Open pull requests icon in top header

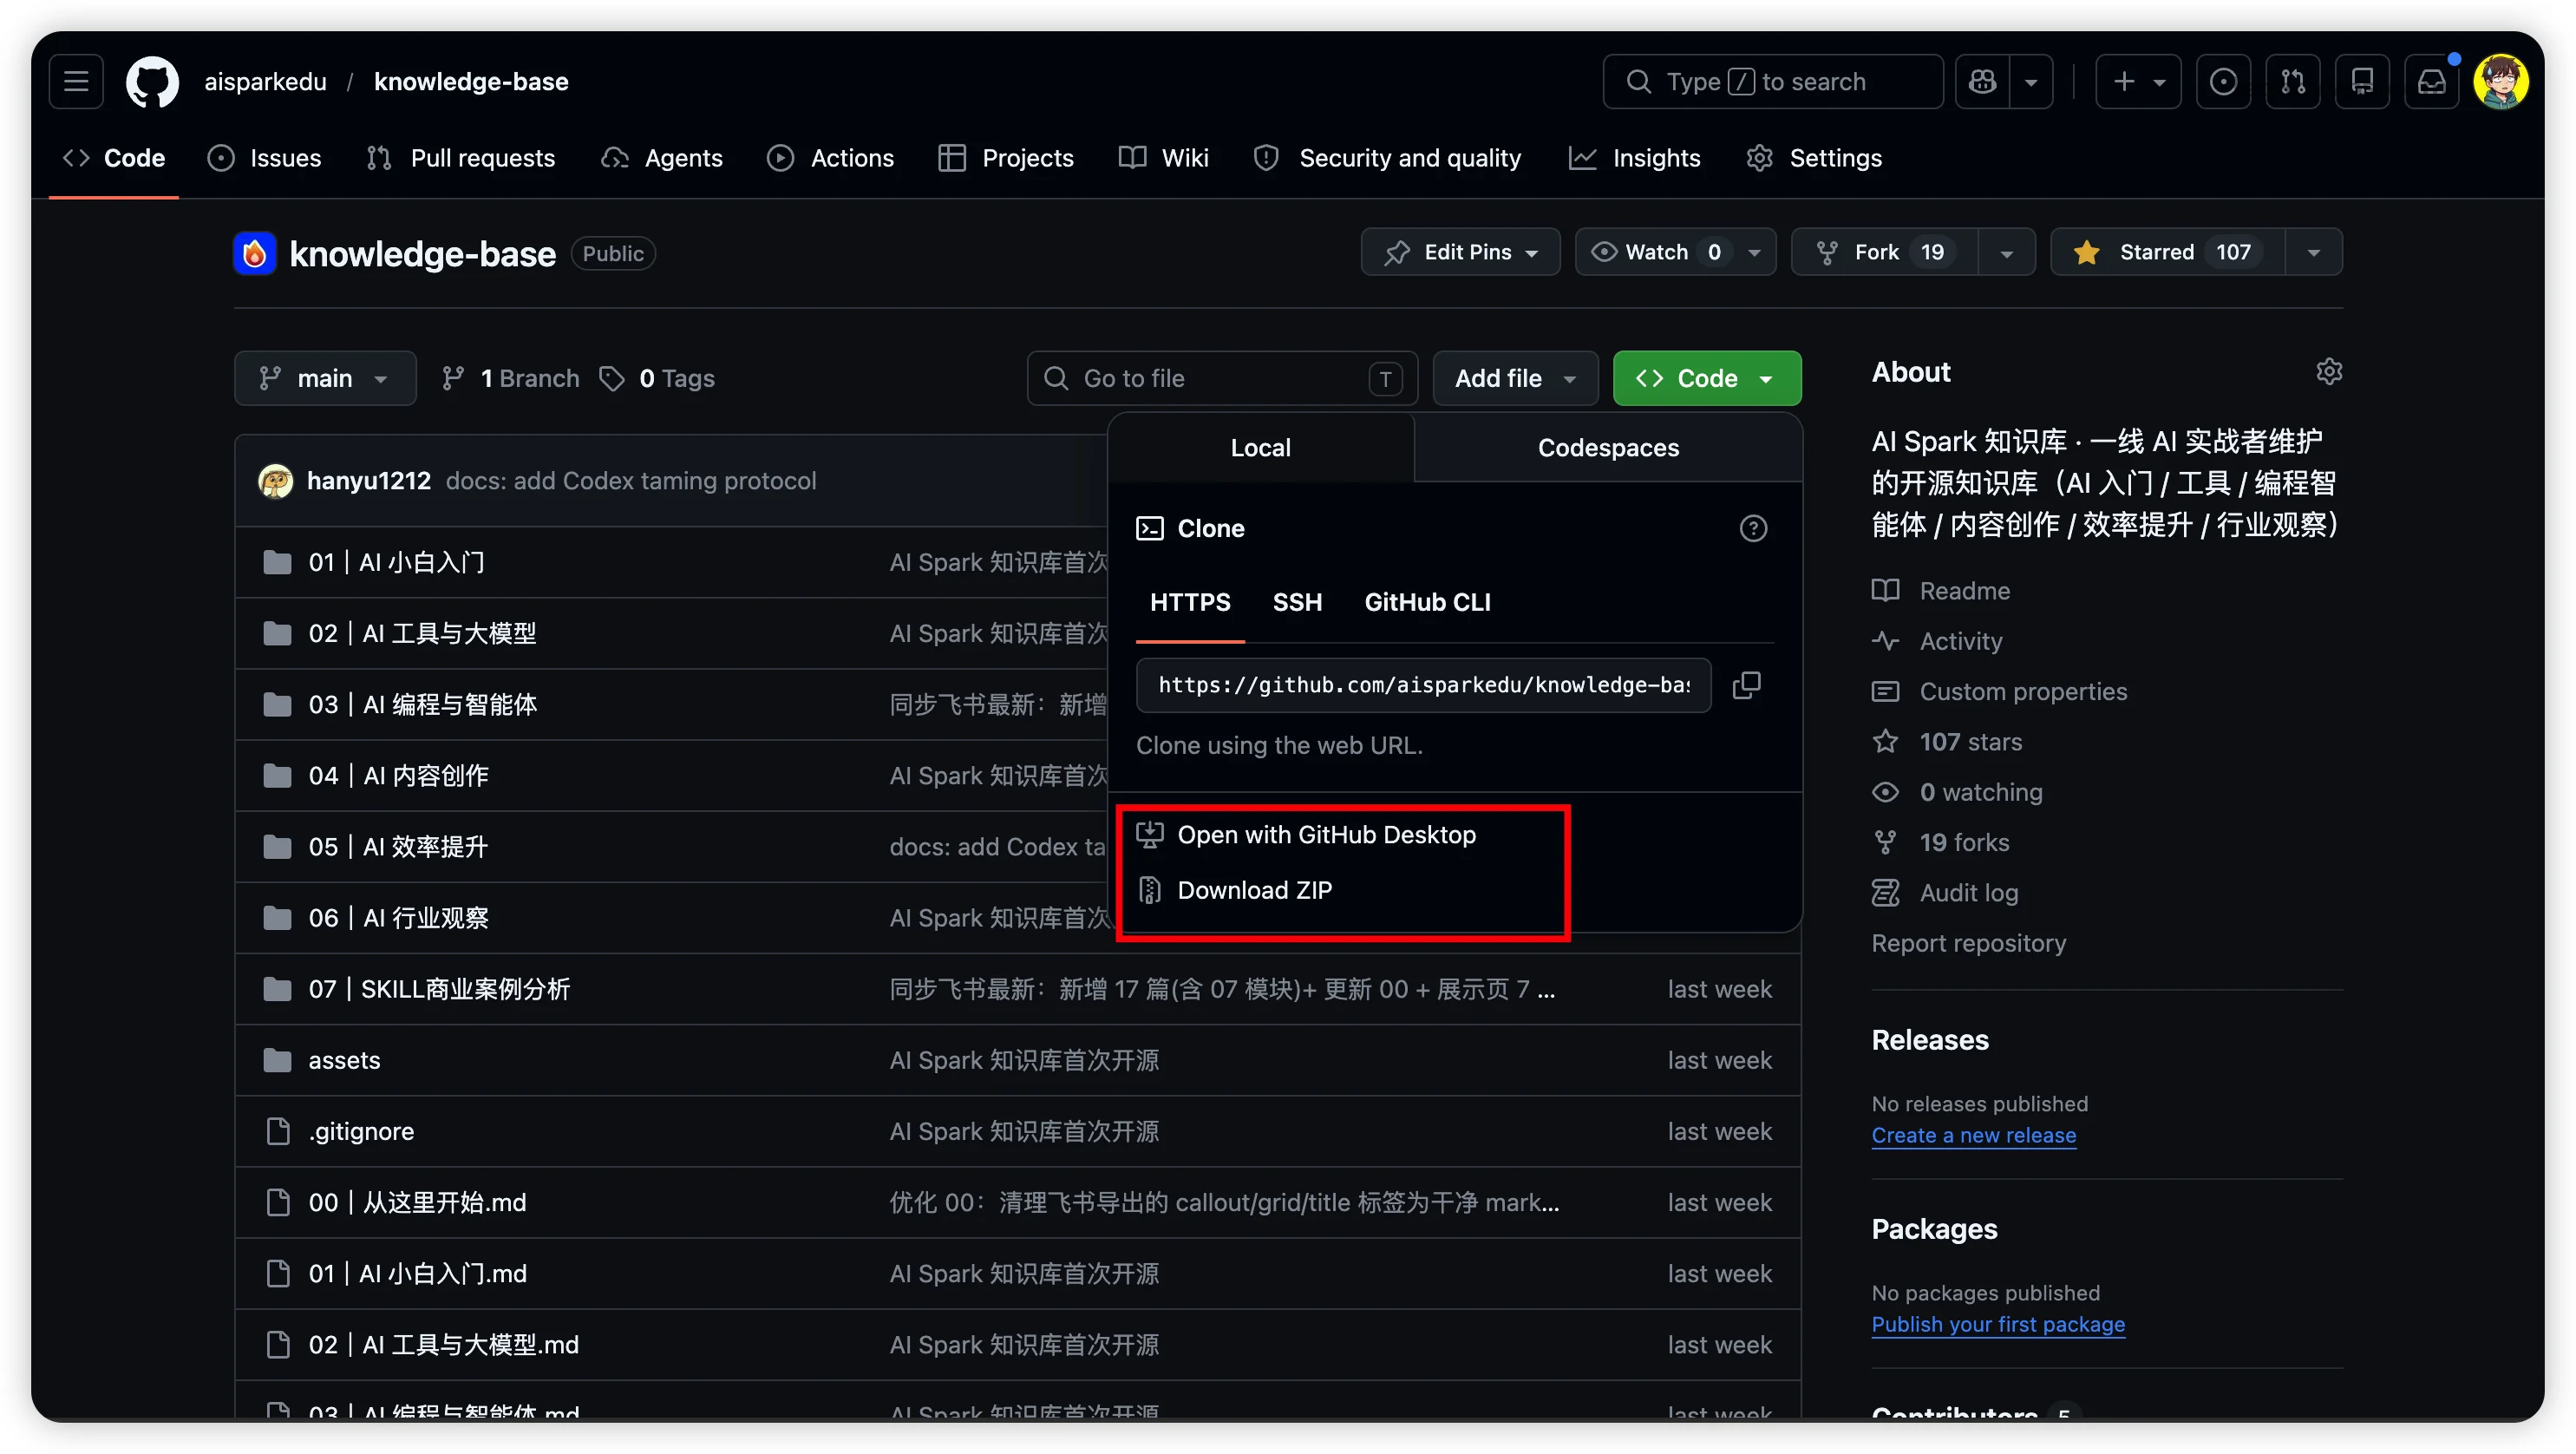point(2293,81)
